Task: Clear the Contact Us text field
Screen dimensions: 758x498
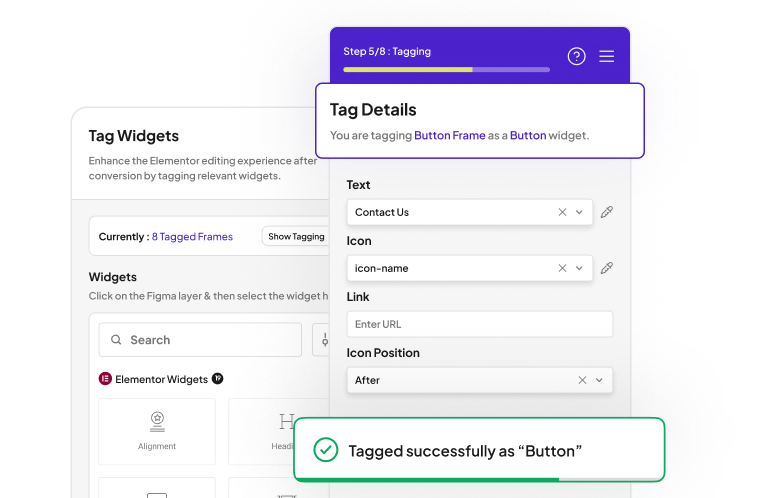Action: coord(562,212)
